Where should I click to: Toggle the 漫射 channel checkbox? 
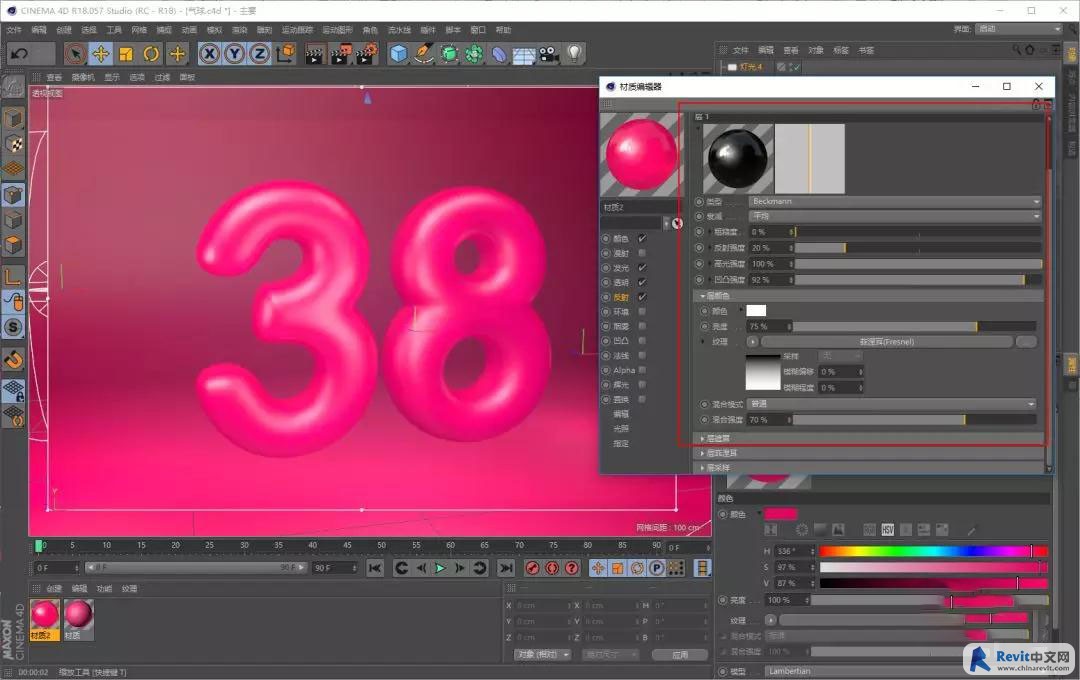(x=642, y=253)
